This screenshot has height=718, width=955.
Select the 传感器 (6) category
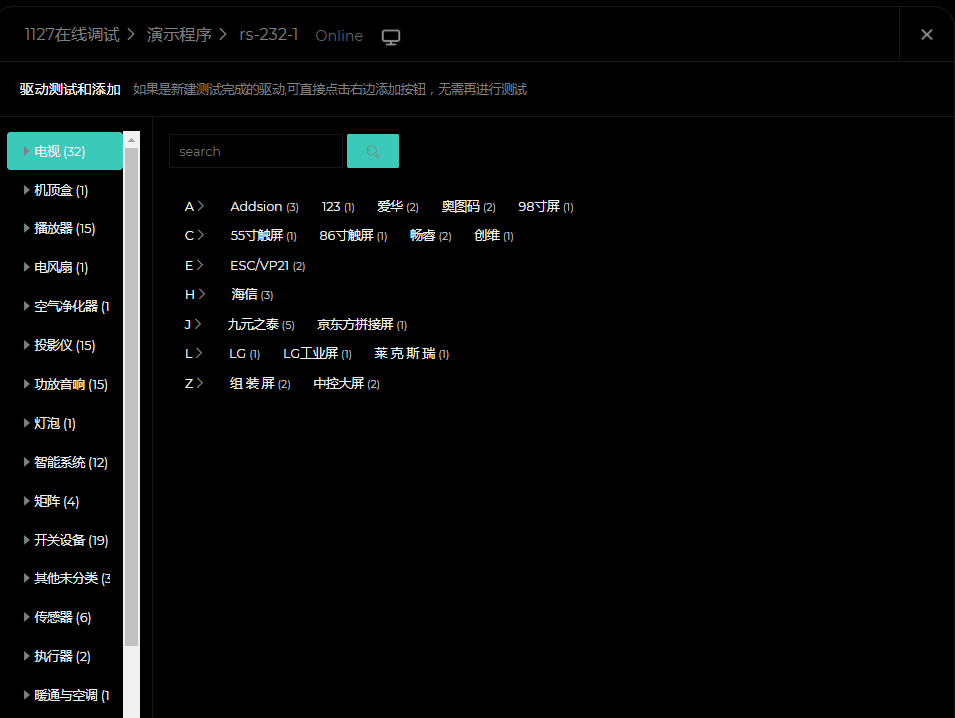[x=62, y=617]
